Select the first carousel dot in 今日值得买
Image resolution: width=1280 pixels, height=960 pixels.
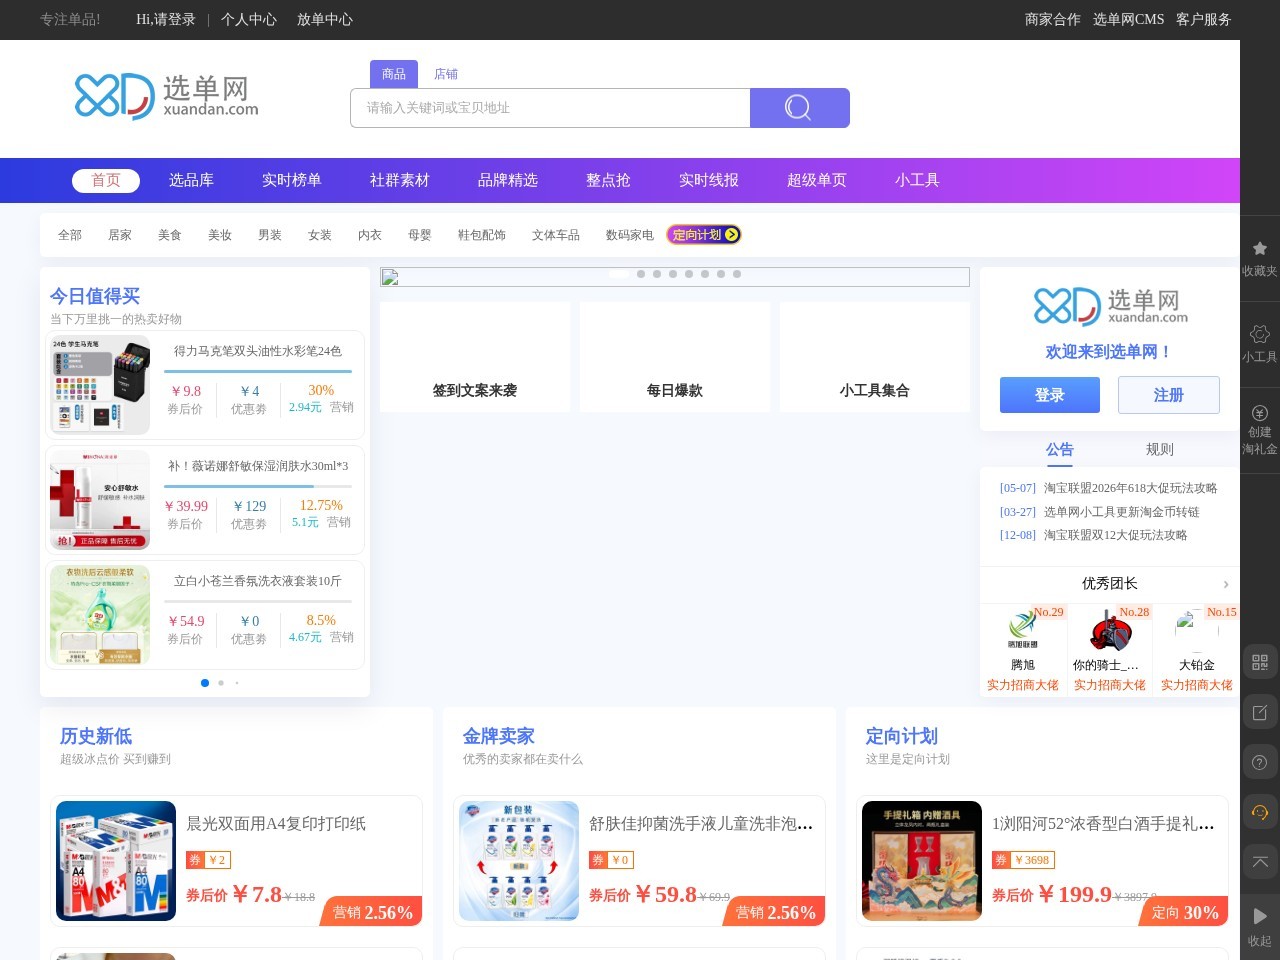click(x=205, y=683)
